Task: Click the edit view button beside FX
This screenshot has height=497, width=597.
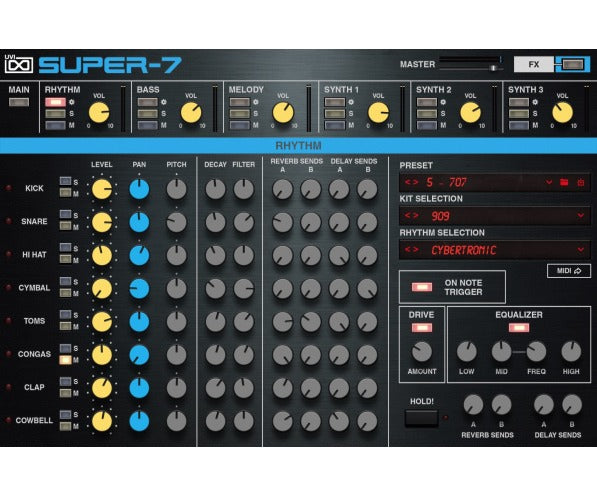Action: click(x=573, y=64)
